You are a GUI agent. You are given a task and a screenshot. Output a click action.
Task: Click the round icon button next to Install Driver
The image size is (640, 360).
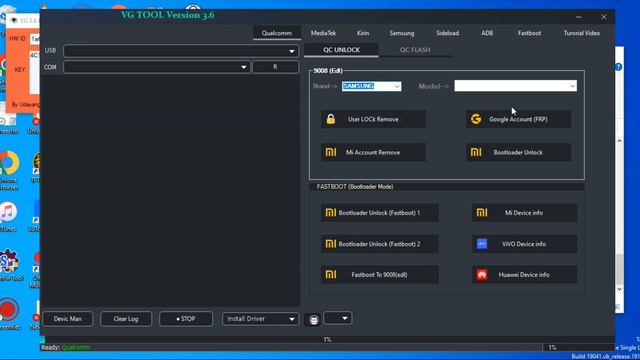pyautogui.click(x=313, y=320)
